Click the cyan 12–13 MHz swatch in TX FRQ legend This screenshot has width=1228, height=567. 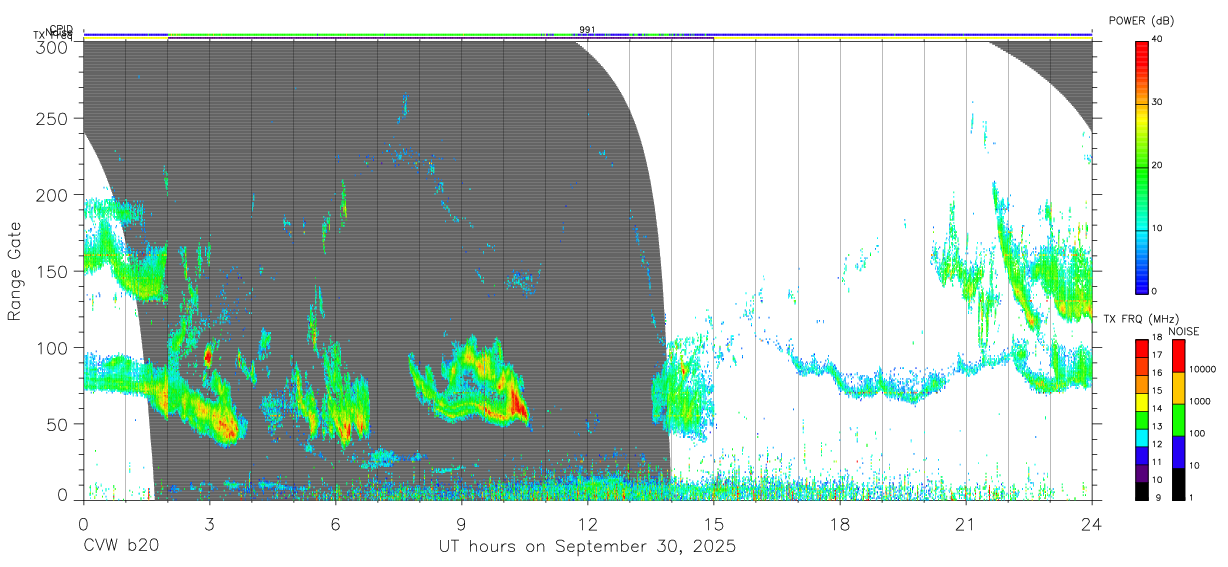pos(1142,437)
